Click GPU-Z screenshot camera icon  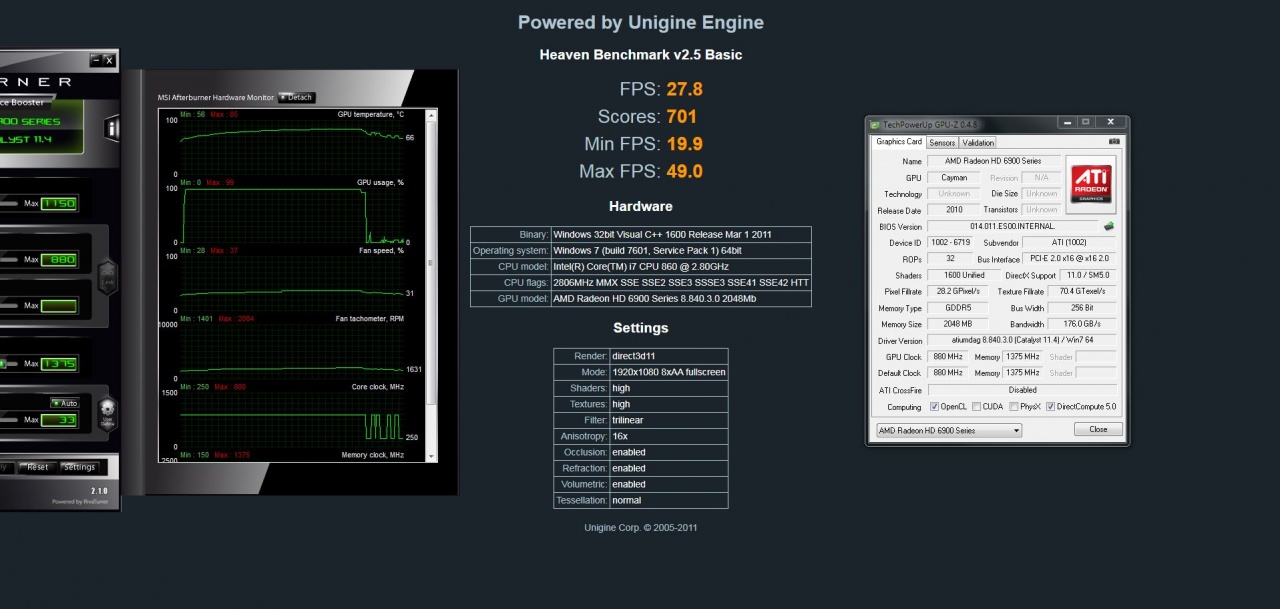[1113, 142]
